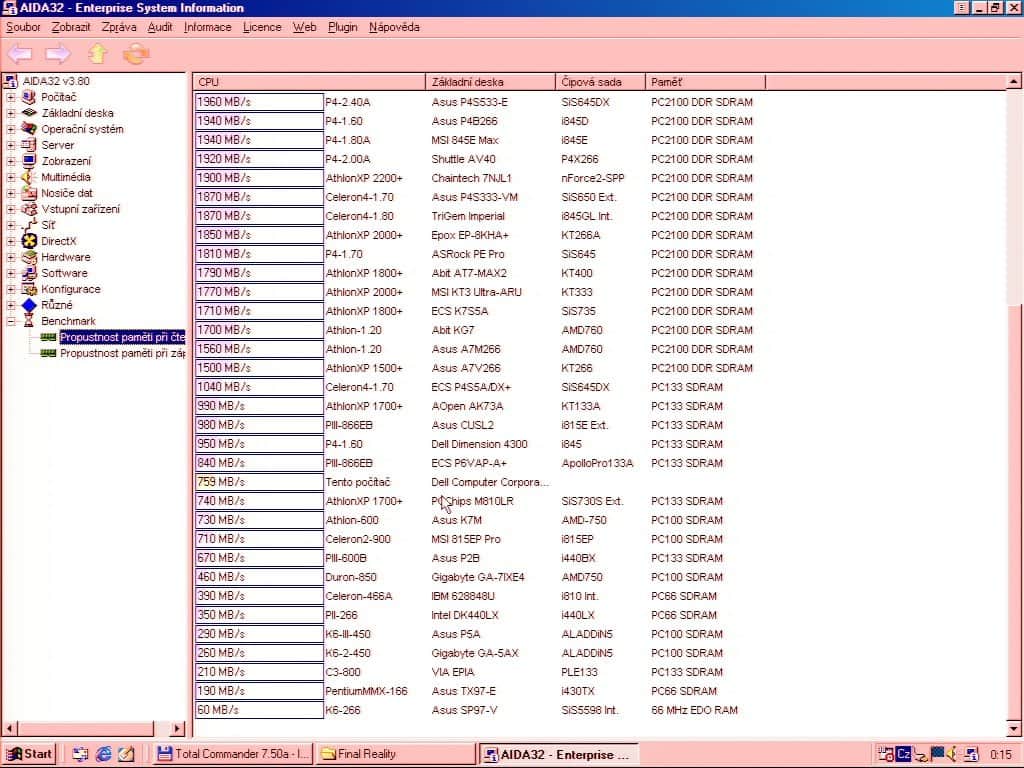This screenshot has height=768, width=1024.
Task: Click the Konfigurace icon in tree
Action: [x=29, y=289]
